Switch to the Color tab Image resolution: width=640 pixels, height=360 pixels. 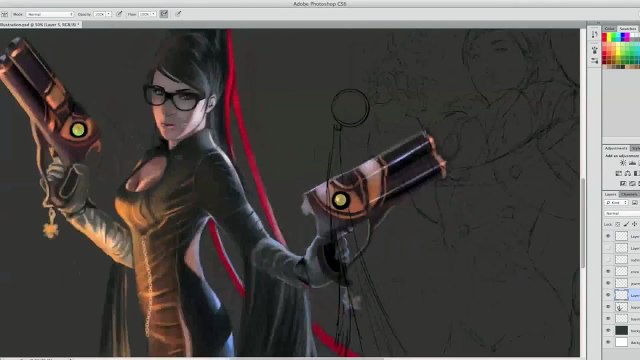point(609,29)
